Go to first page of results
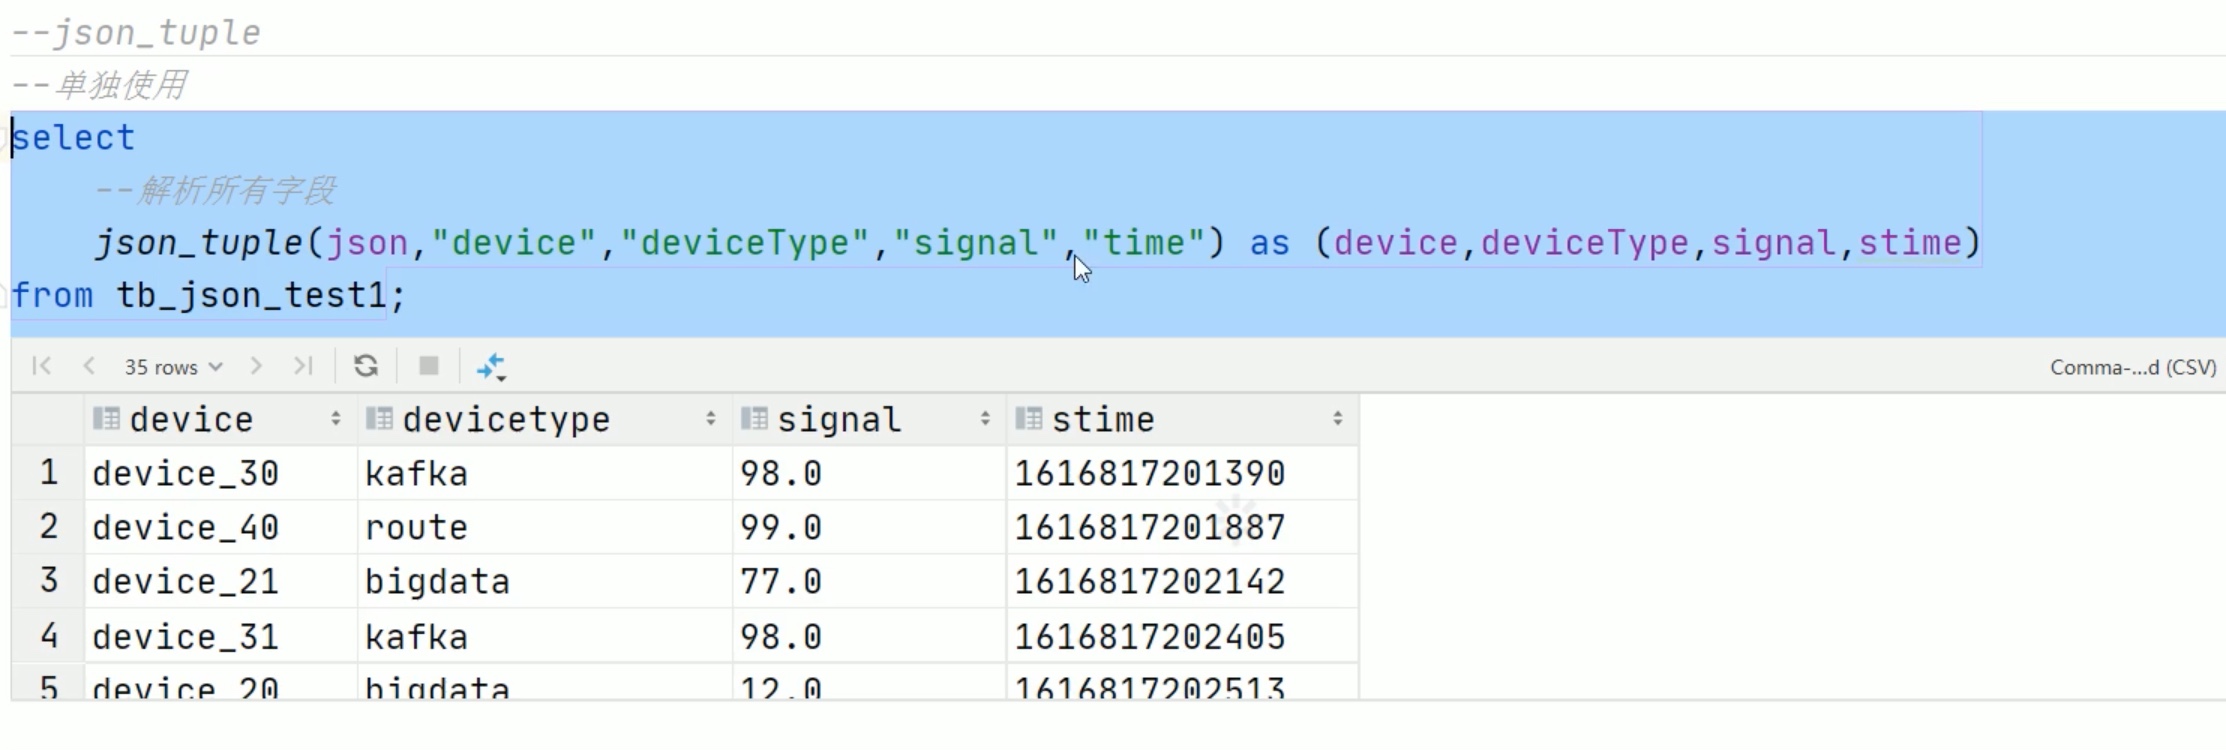 (x=41, y=366)
